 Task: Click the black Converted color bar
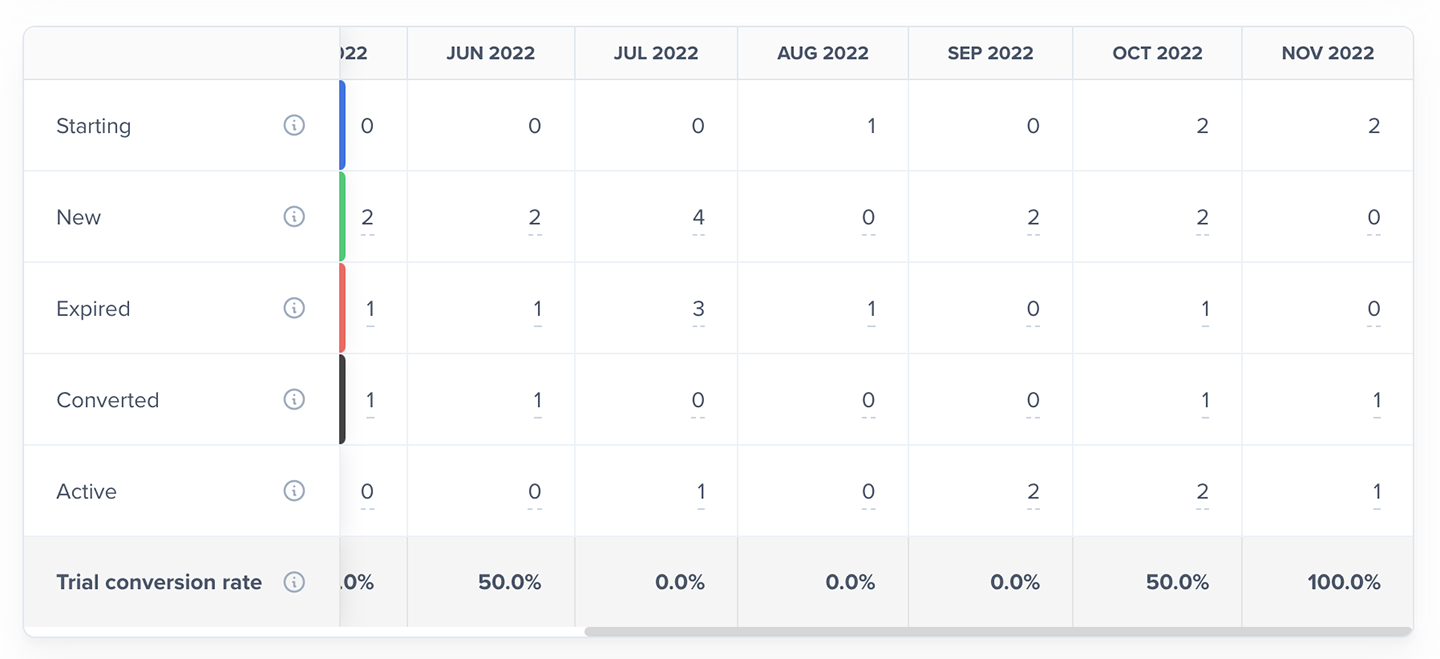pos(342,399)
